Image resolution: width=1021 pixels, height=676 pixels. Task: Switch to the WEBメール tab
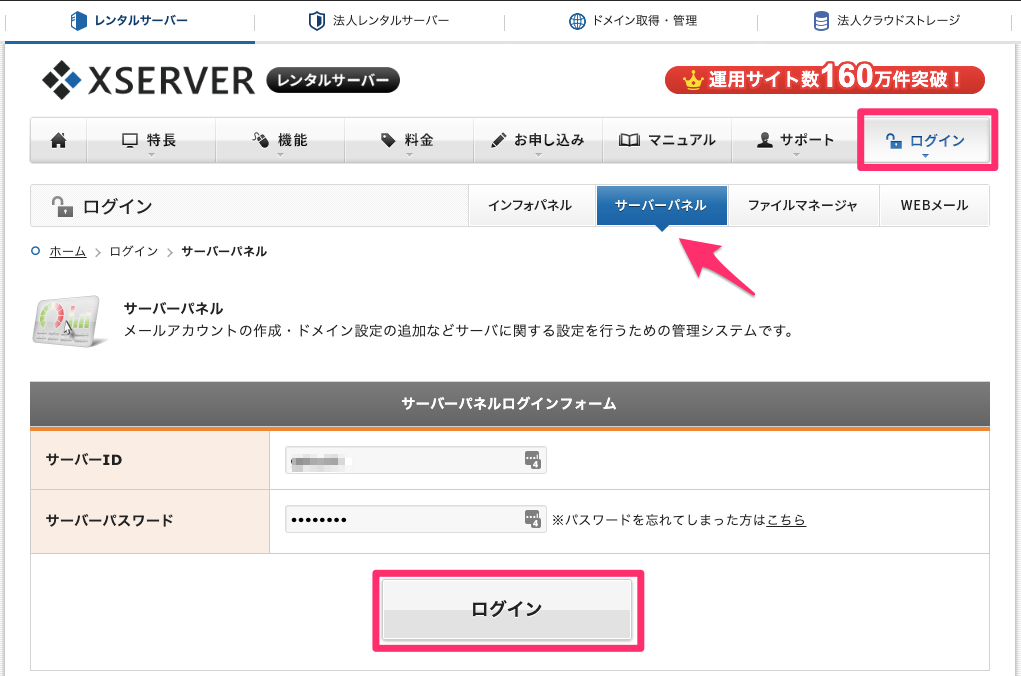coord(934,205)
